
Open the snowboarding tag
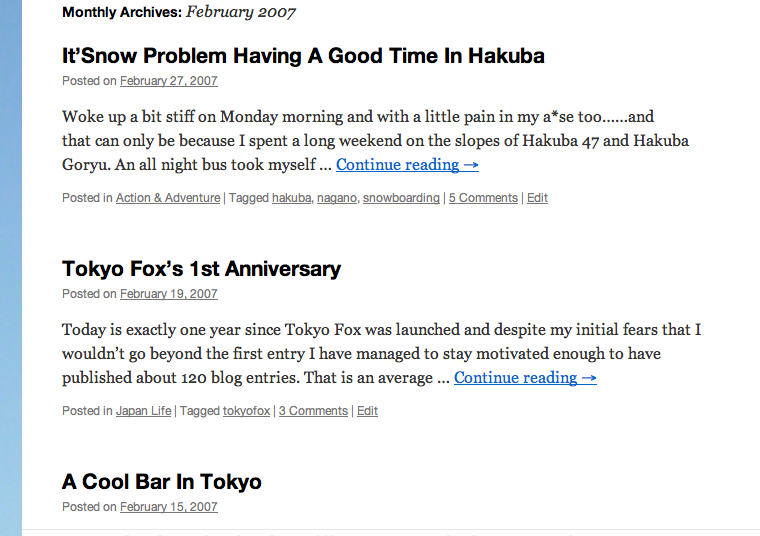tap(401, 198)
